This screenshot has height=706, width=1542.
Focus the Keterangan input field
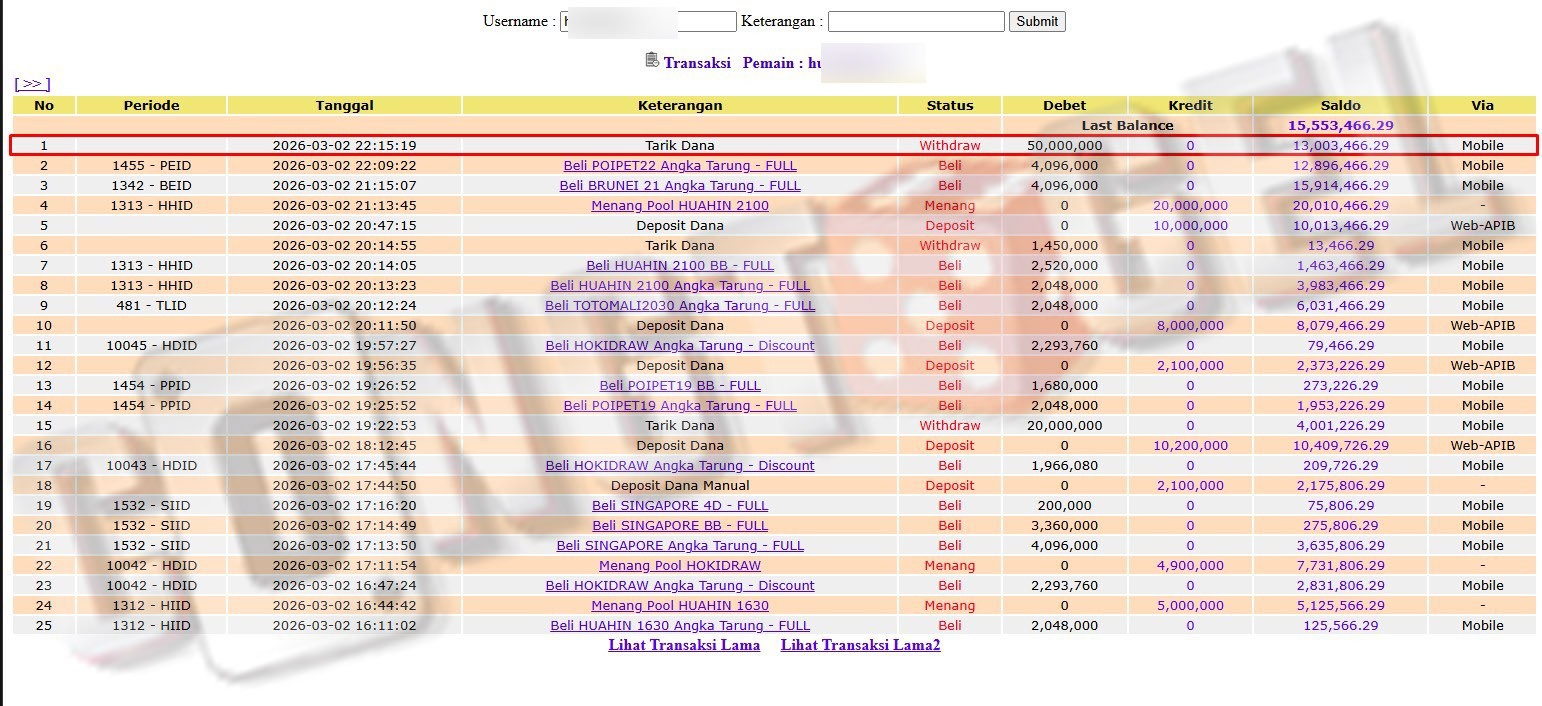[915, 21]
